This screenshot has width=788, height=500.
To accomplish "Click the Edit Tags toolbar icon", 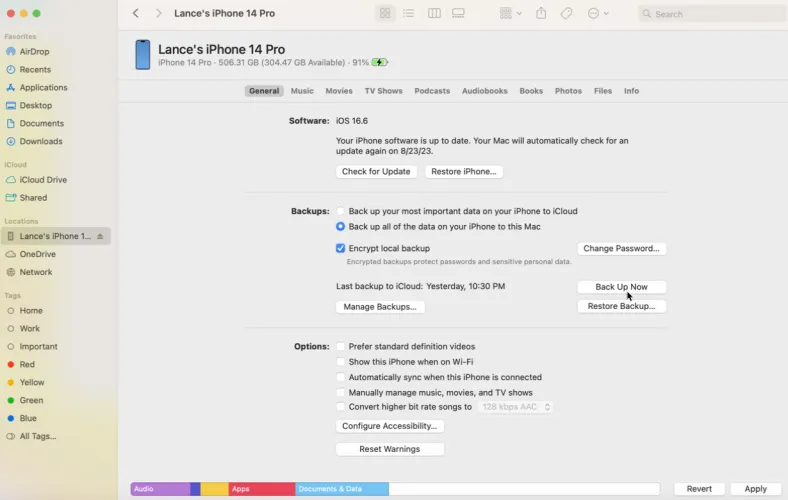I will 566,14.
